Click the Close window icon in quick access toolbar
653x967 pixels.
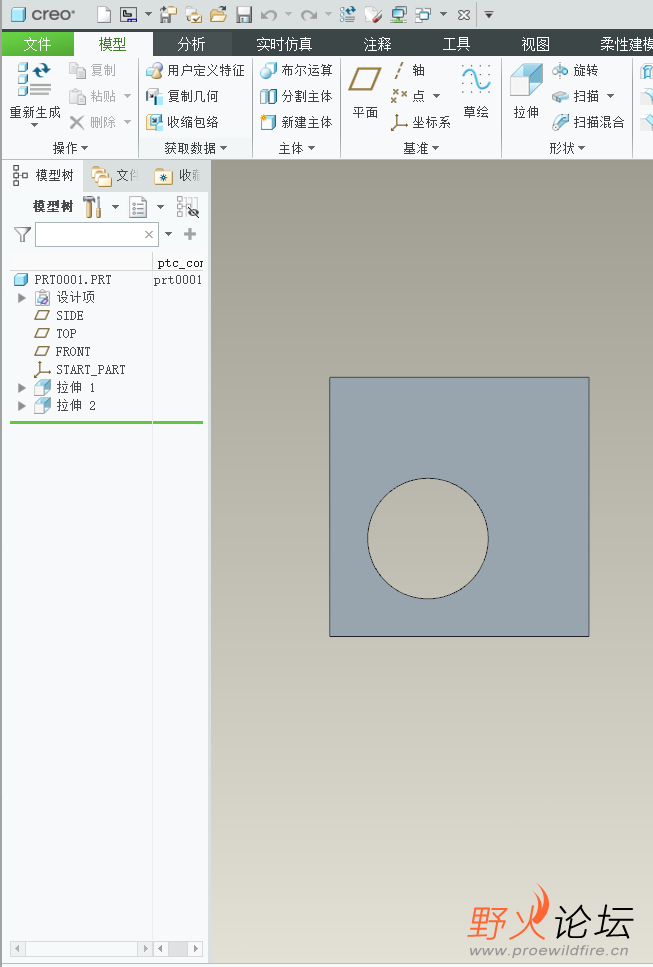(x=464, y=14)
